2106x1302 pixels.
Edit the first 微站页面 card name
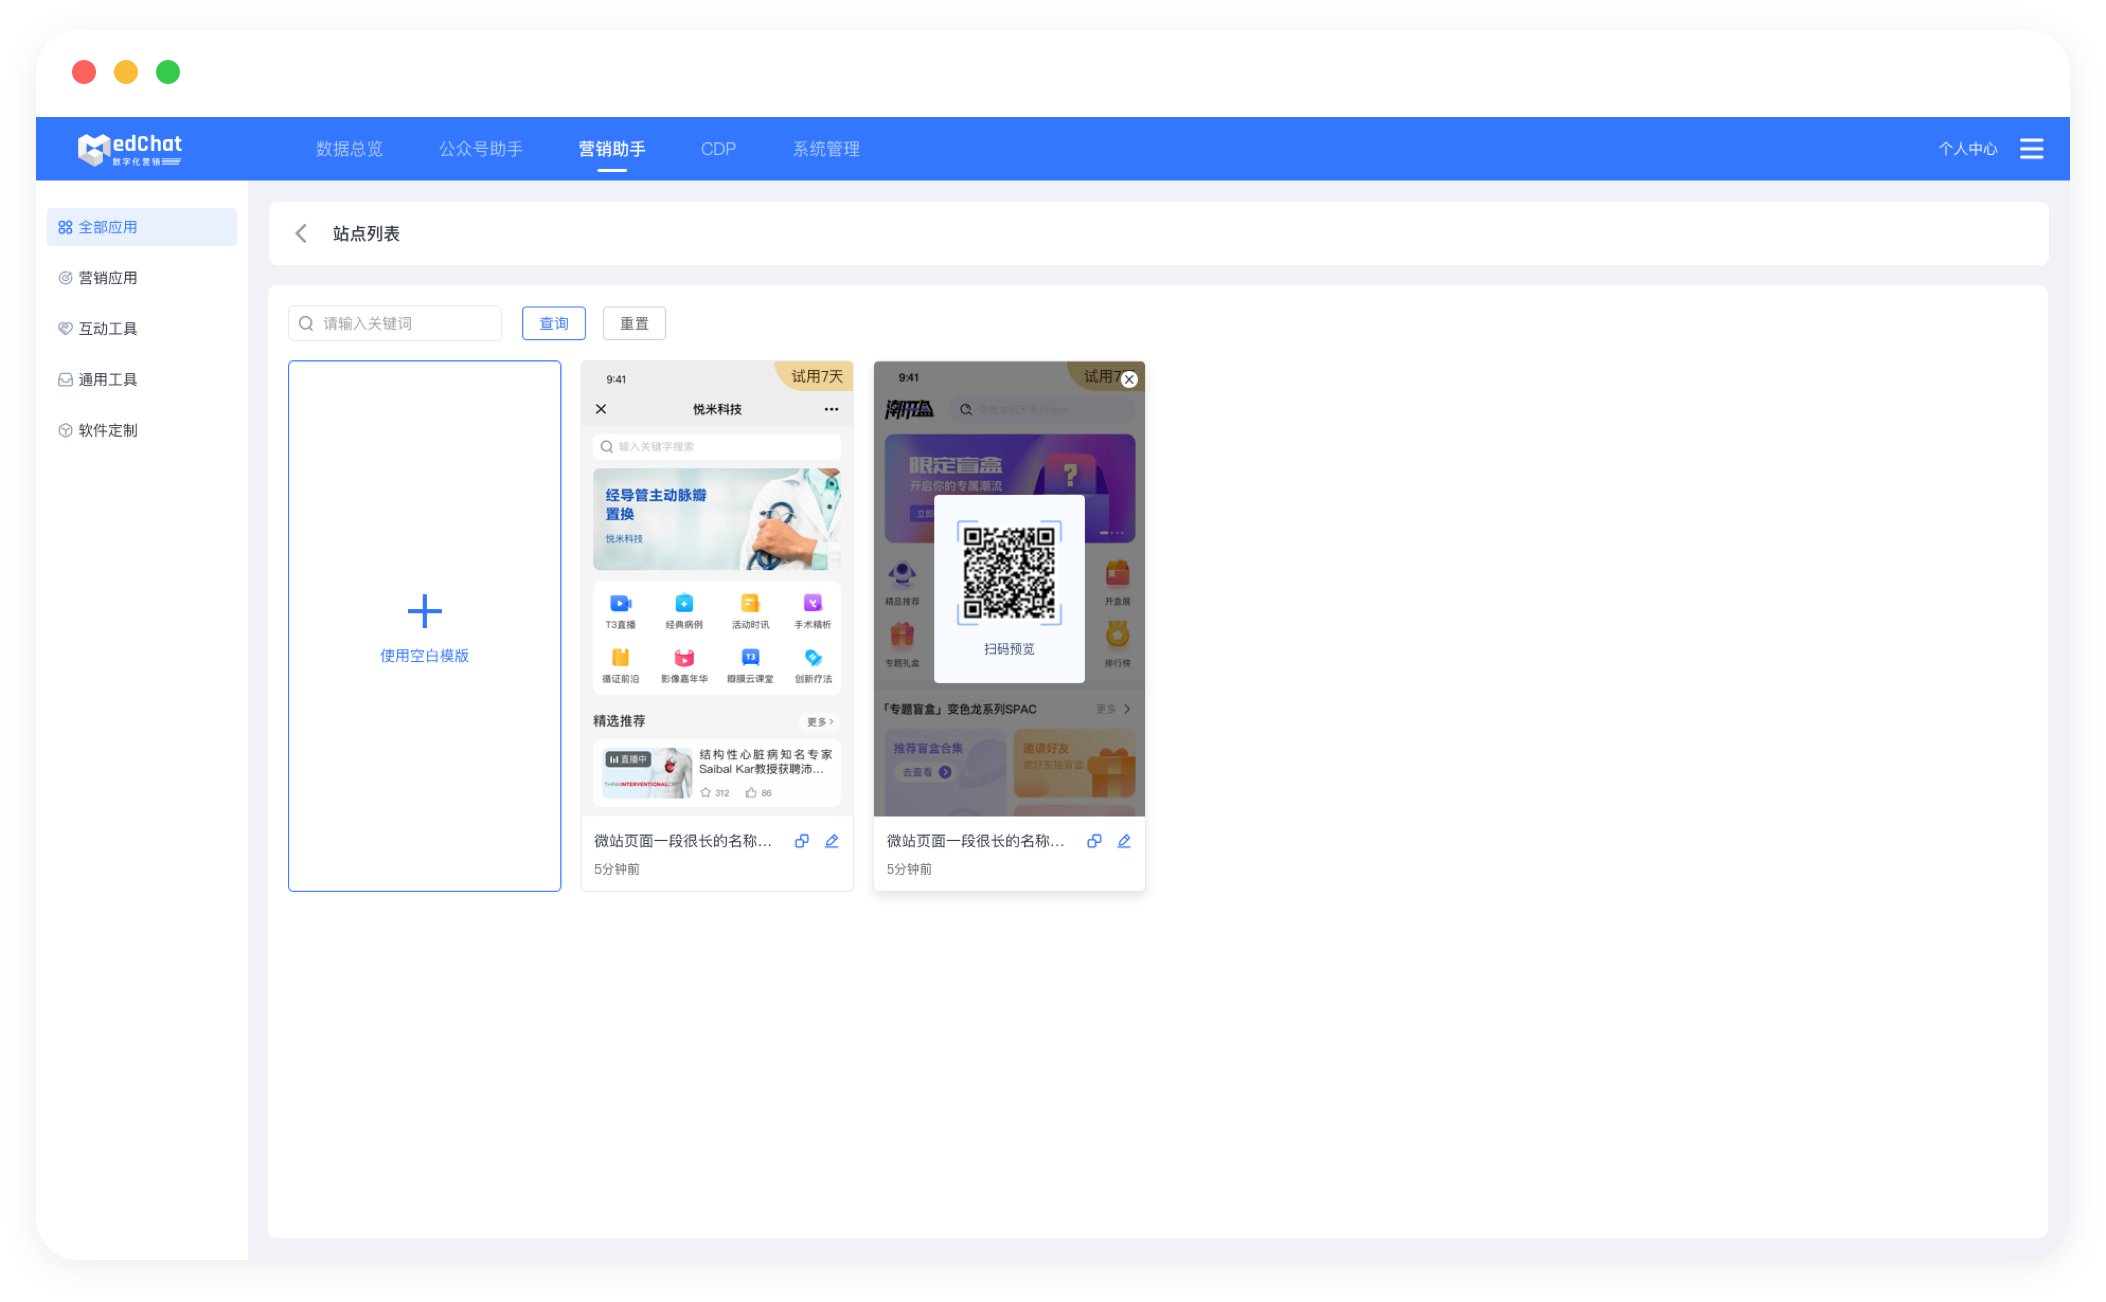[x=832, y=841]
